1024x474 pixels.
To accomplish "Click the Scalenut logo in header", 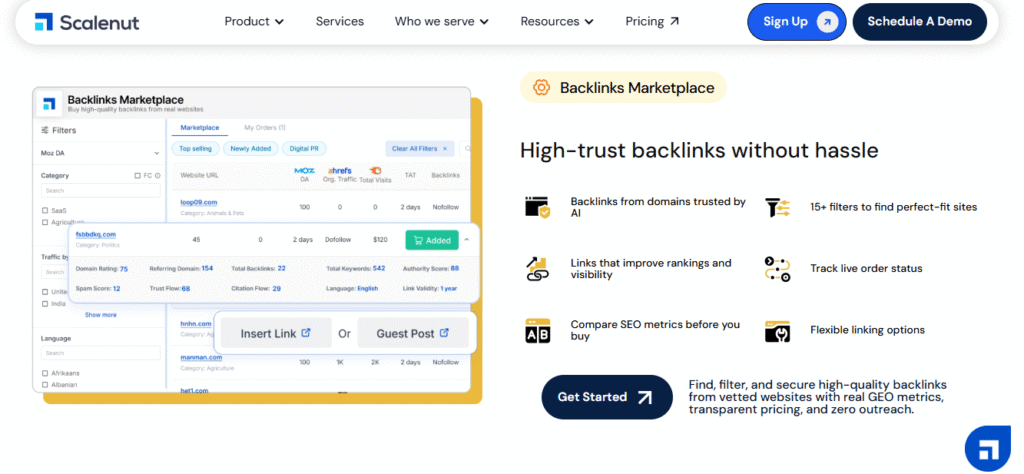I will 86,22.
